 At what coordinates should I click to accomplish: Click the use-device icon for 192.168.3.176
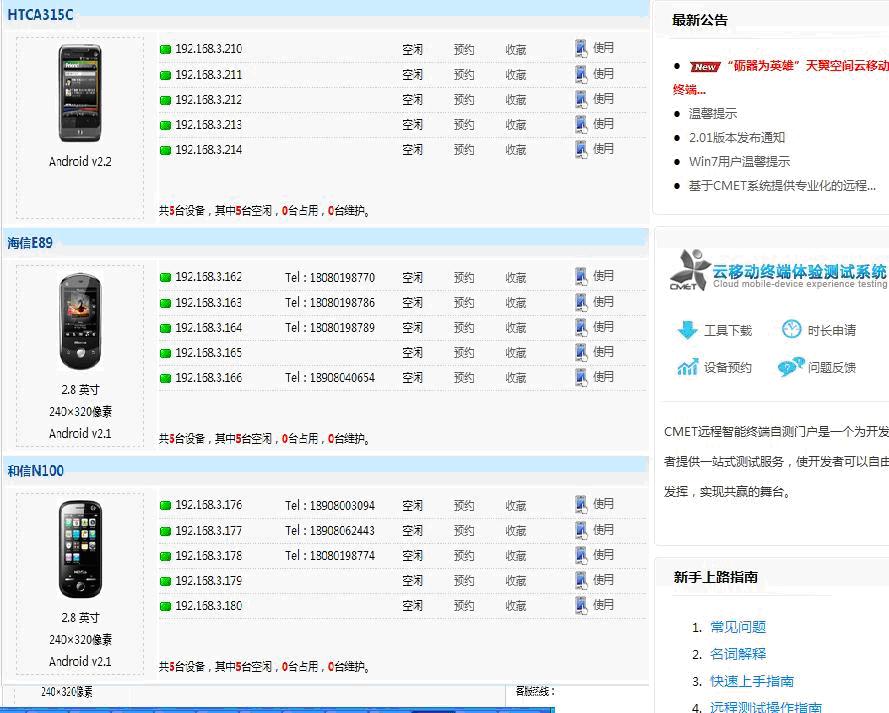click(581, 504)
